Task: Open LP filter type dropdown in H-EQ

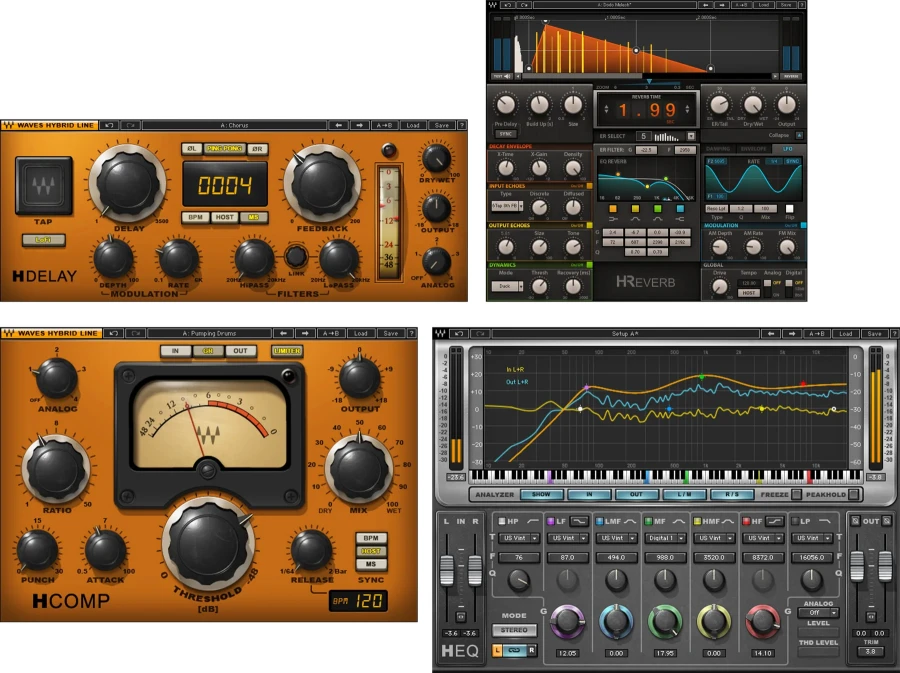Action: coord(812,538)
